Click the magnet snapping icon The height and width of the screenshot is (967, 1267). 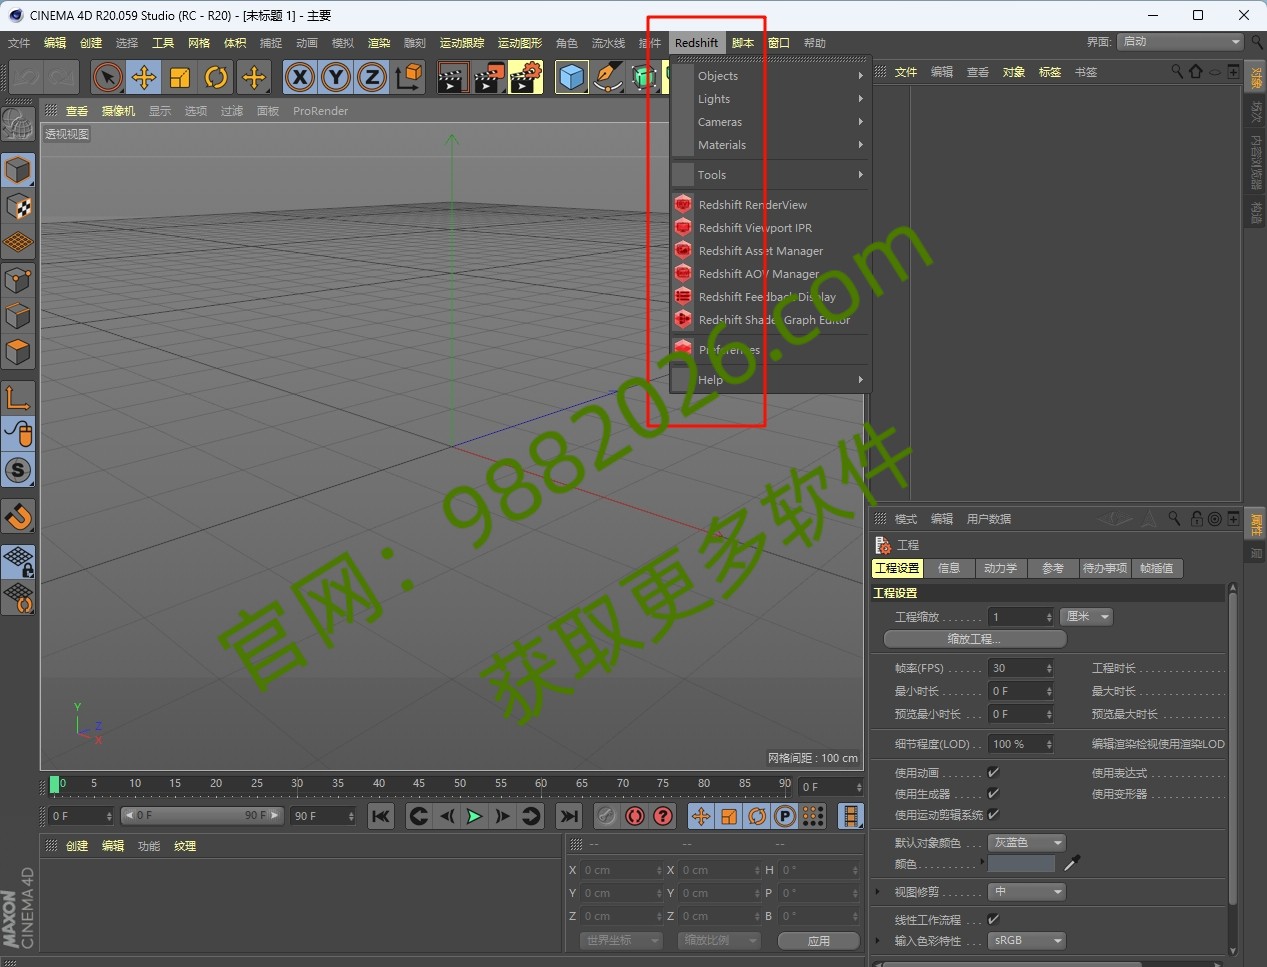18,516
